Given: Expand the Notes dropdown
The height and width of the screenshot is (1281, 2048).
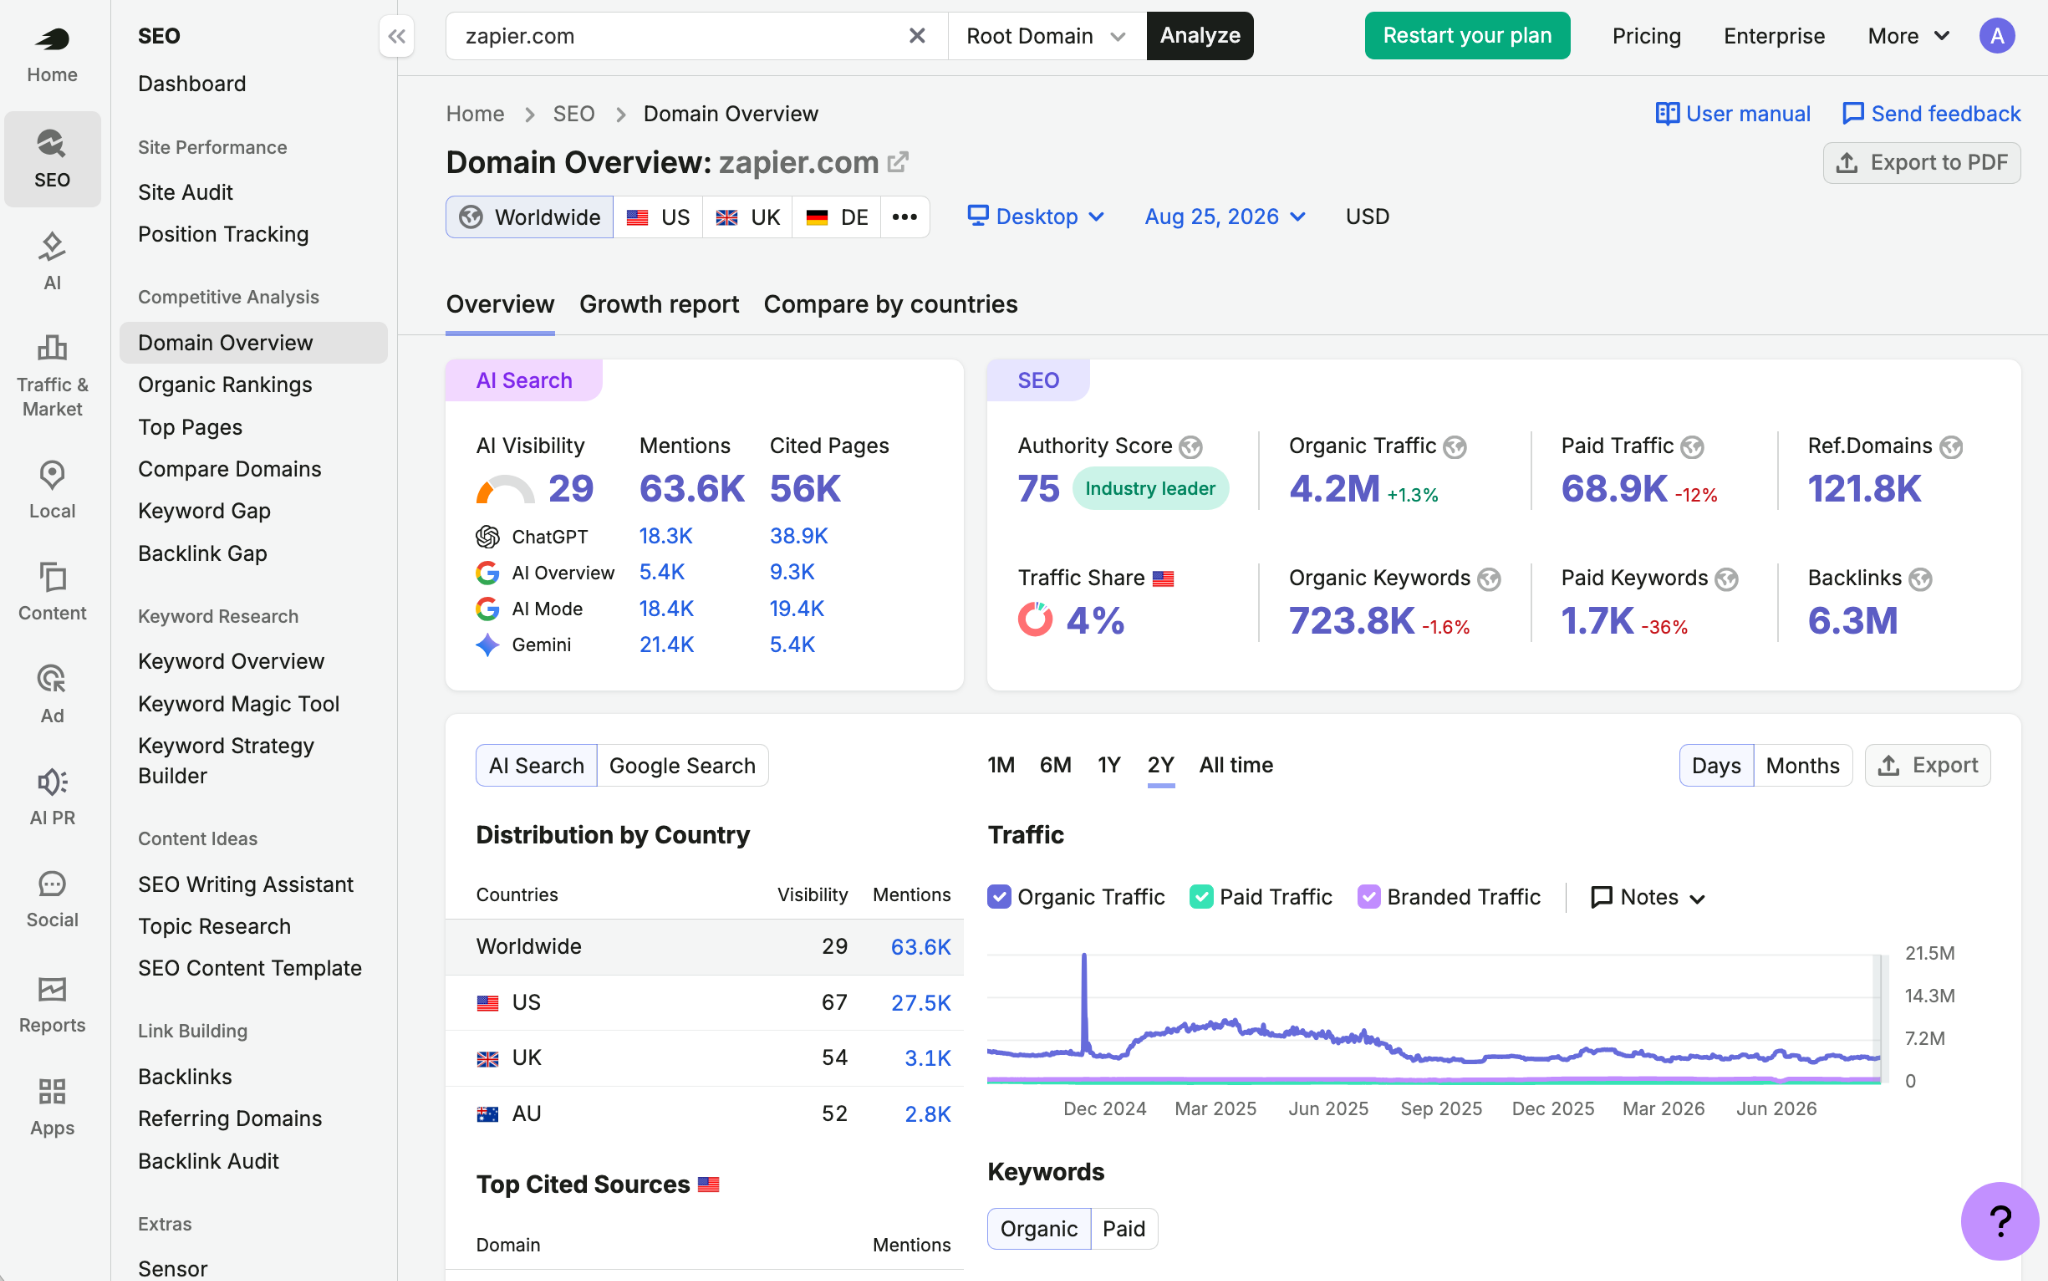Looking at the screenshot, I should [1647, 897].
